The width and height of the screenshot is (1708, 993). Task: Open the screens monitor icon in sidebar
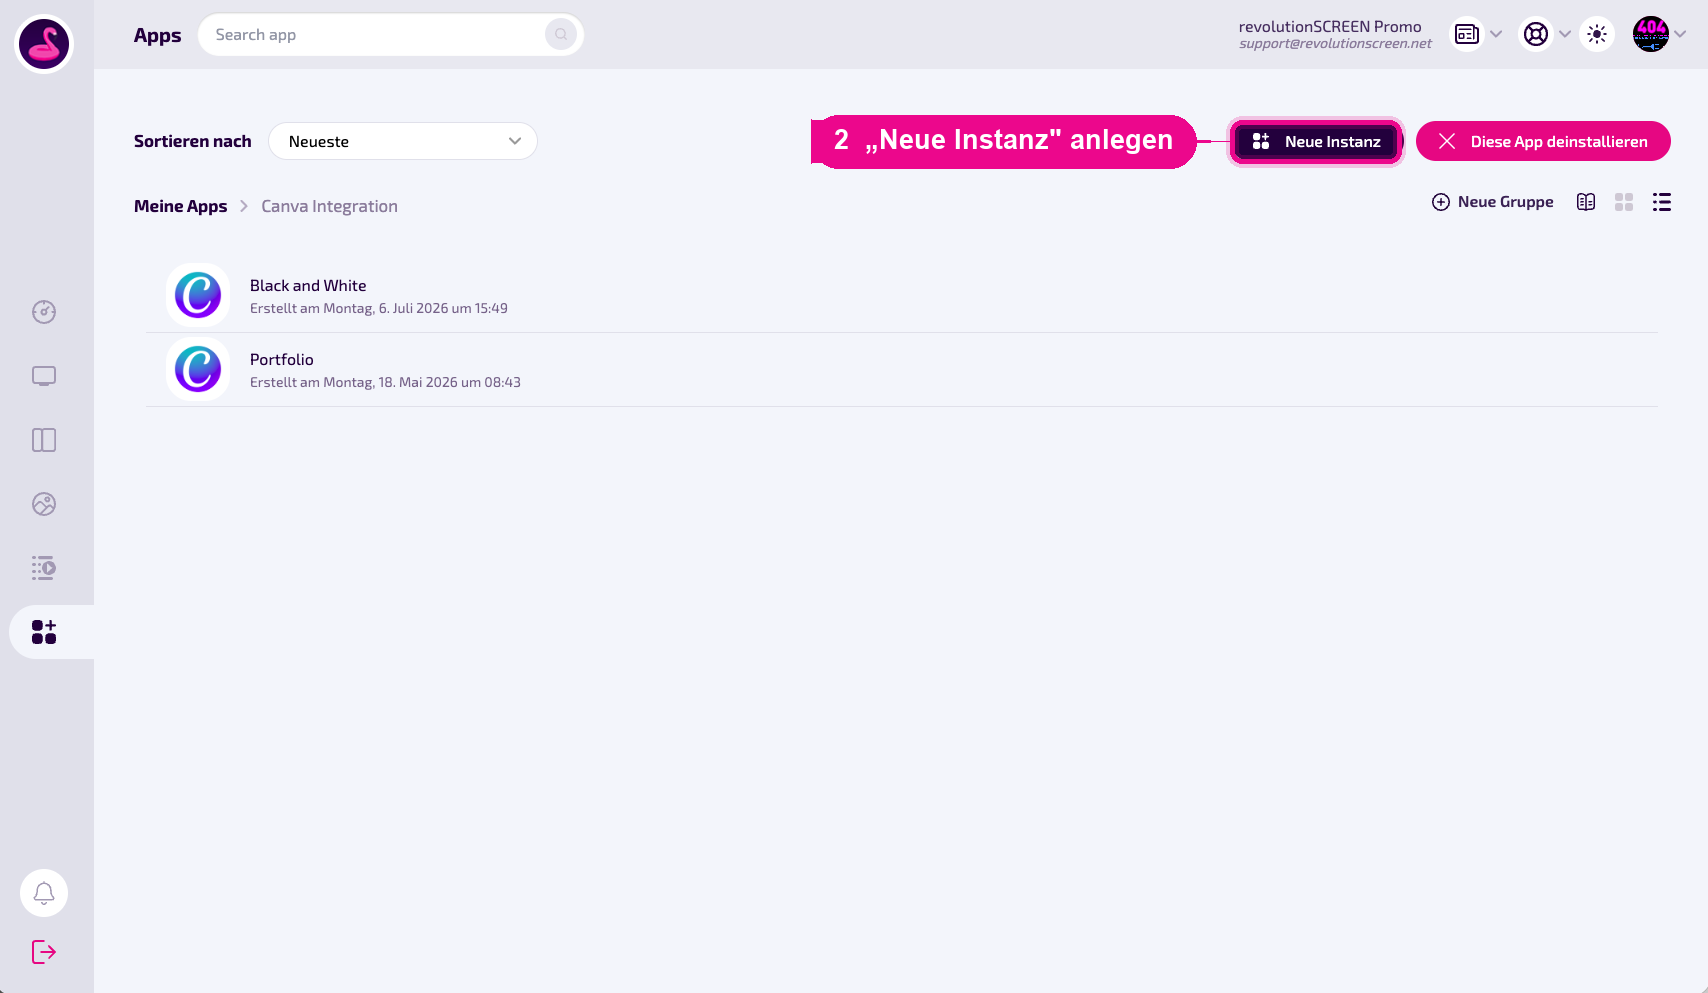(x=44, y=376)
